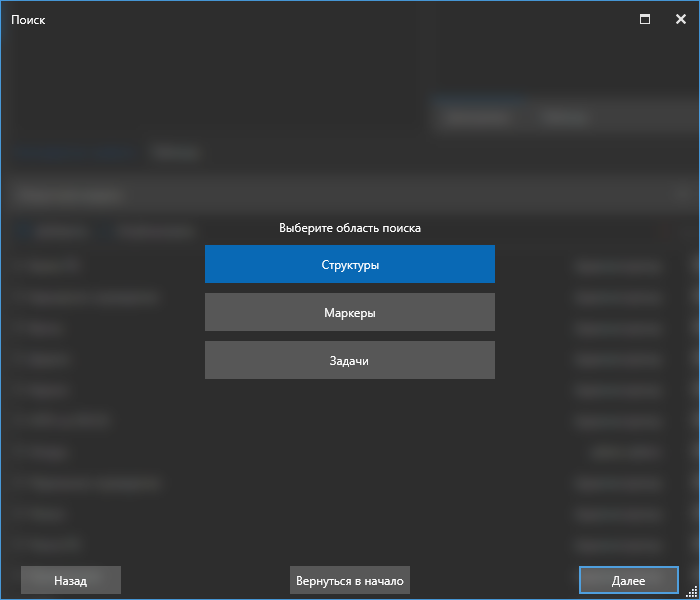The height and width of the screenshot is (600, 700).
Task: Click Вернуться в начало to restart
Action: [350, 580]
